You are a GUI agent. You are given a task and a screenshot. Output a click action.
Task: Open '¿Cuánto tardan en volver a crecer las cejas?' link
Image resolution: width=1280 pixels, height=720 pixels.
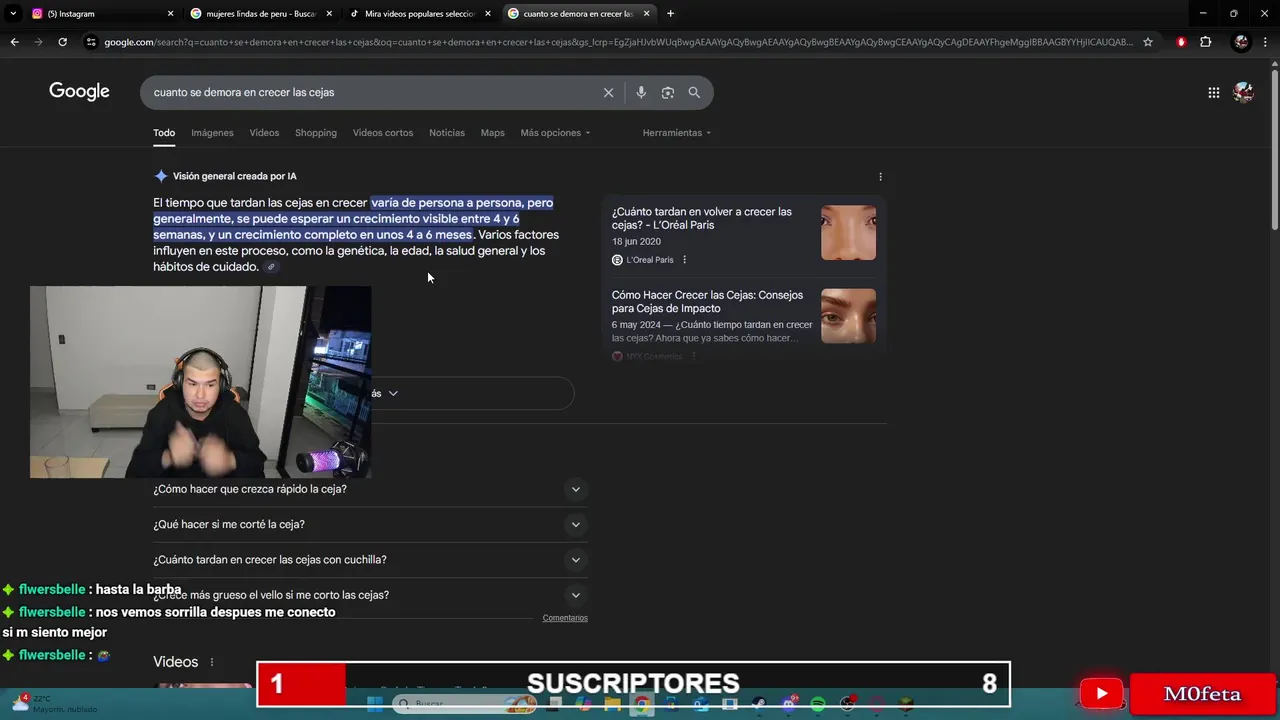click(x=702, y=218)
